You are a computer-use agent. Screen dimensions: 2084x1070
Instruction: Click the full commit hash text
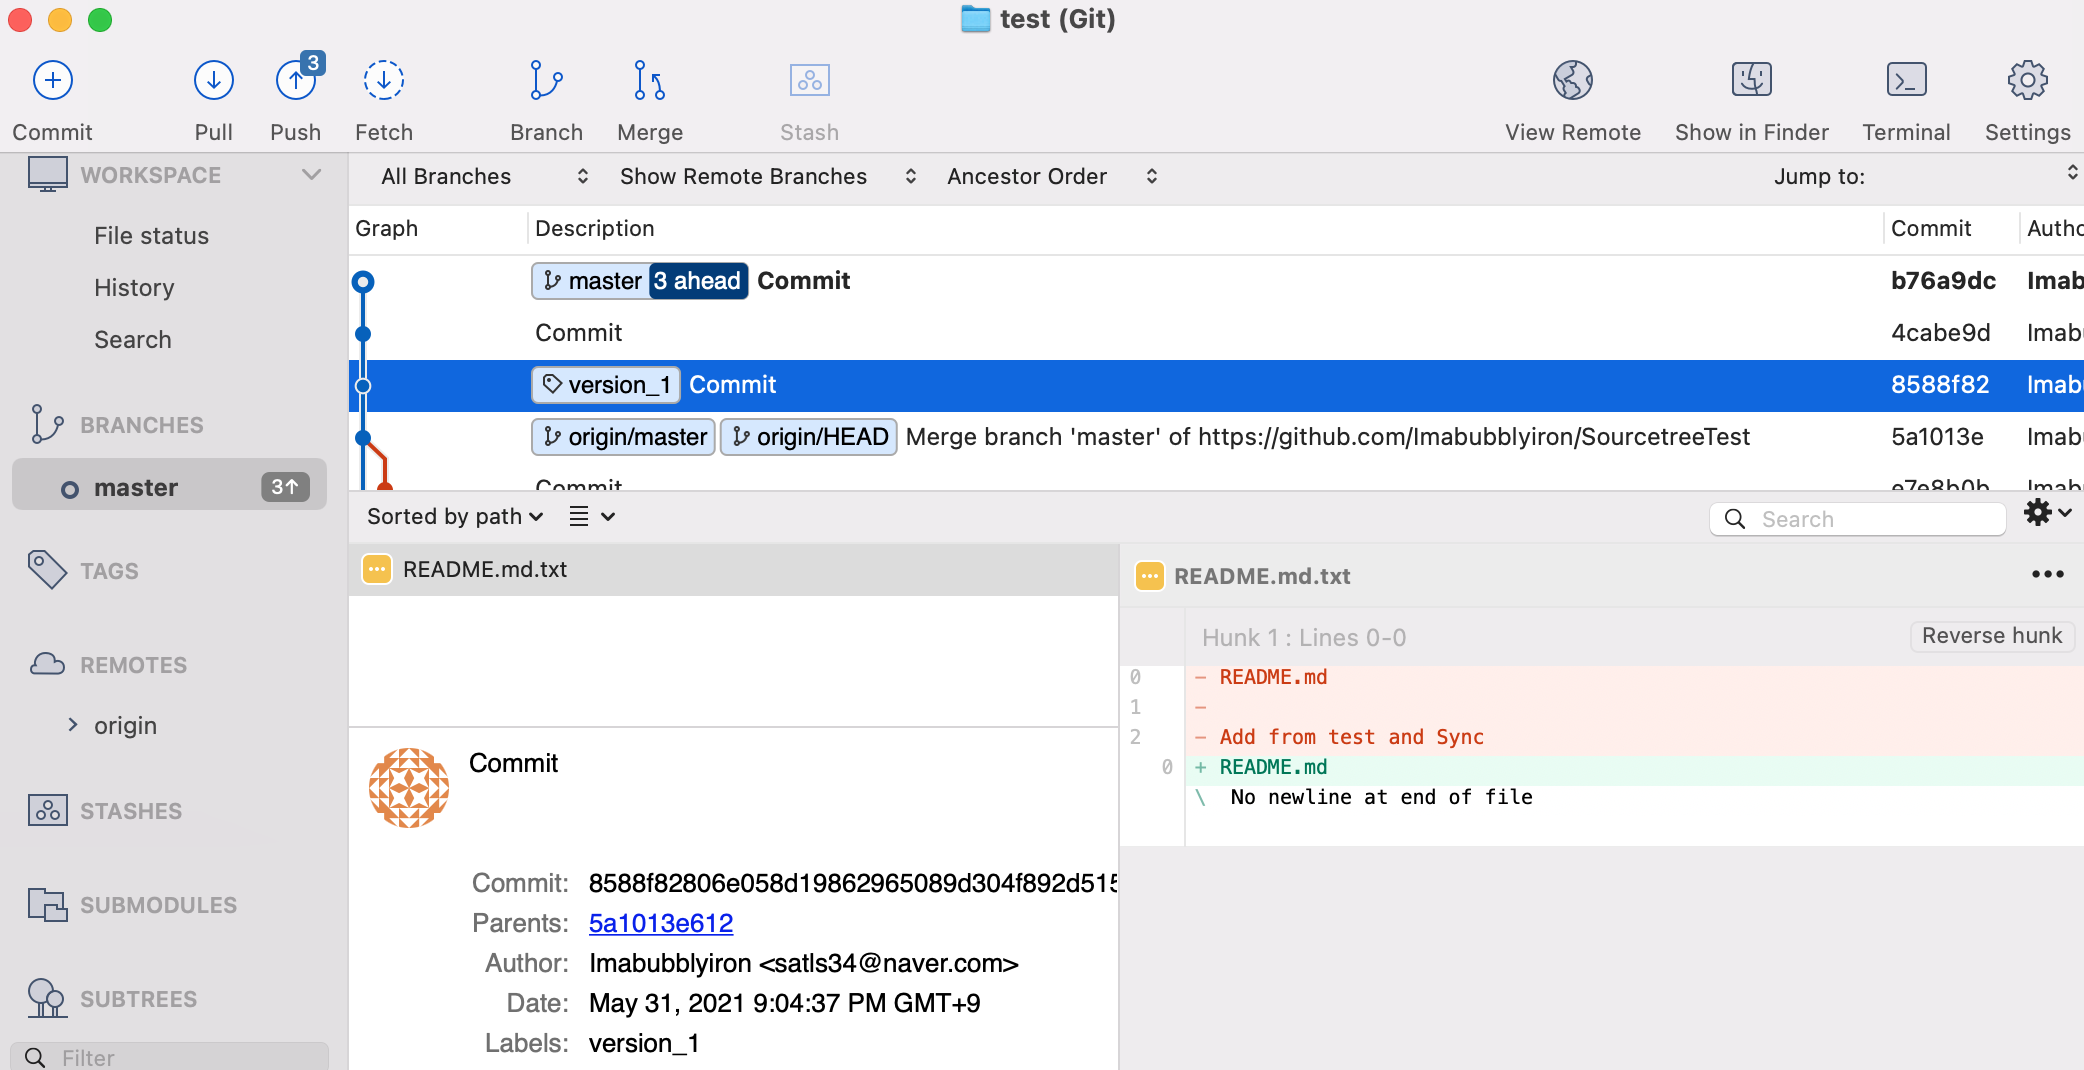853,883
